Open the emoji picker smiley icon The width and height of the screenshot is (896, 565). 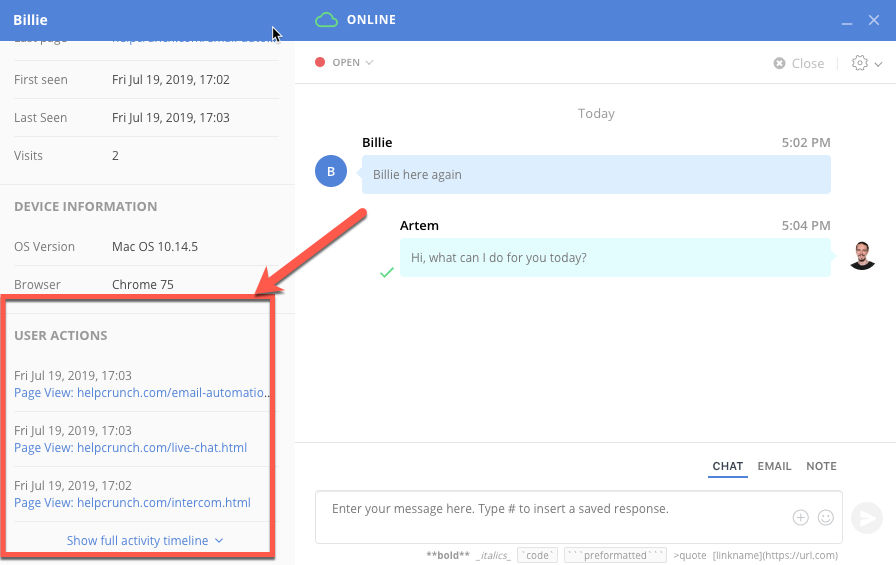click(x=826, y=518)
